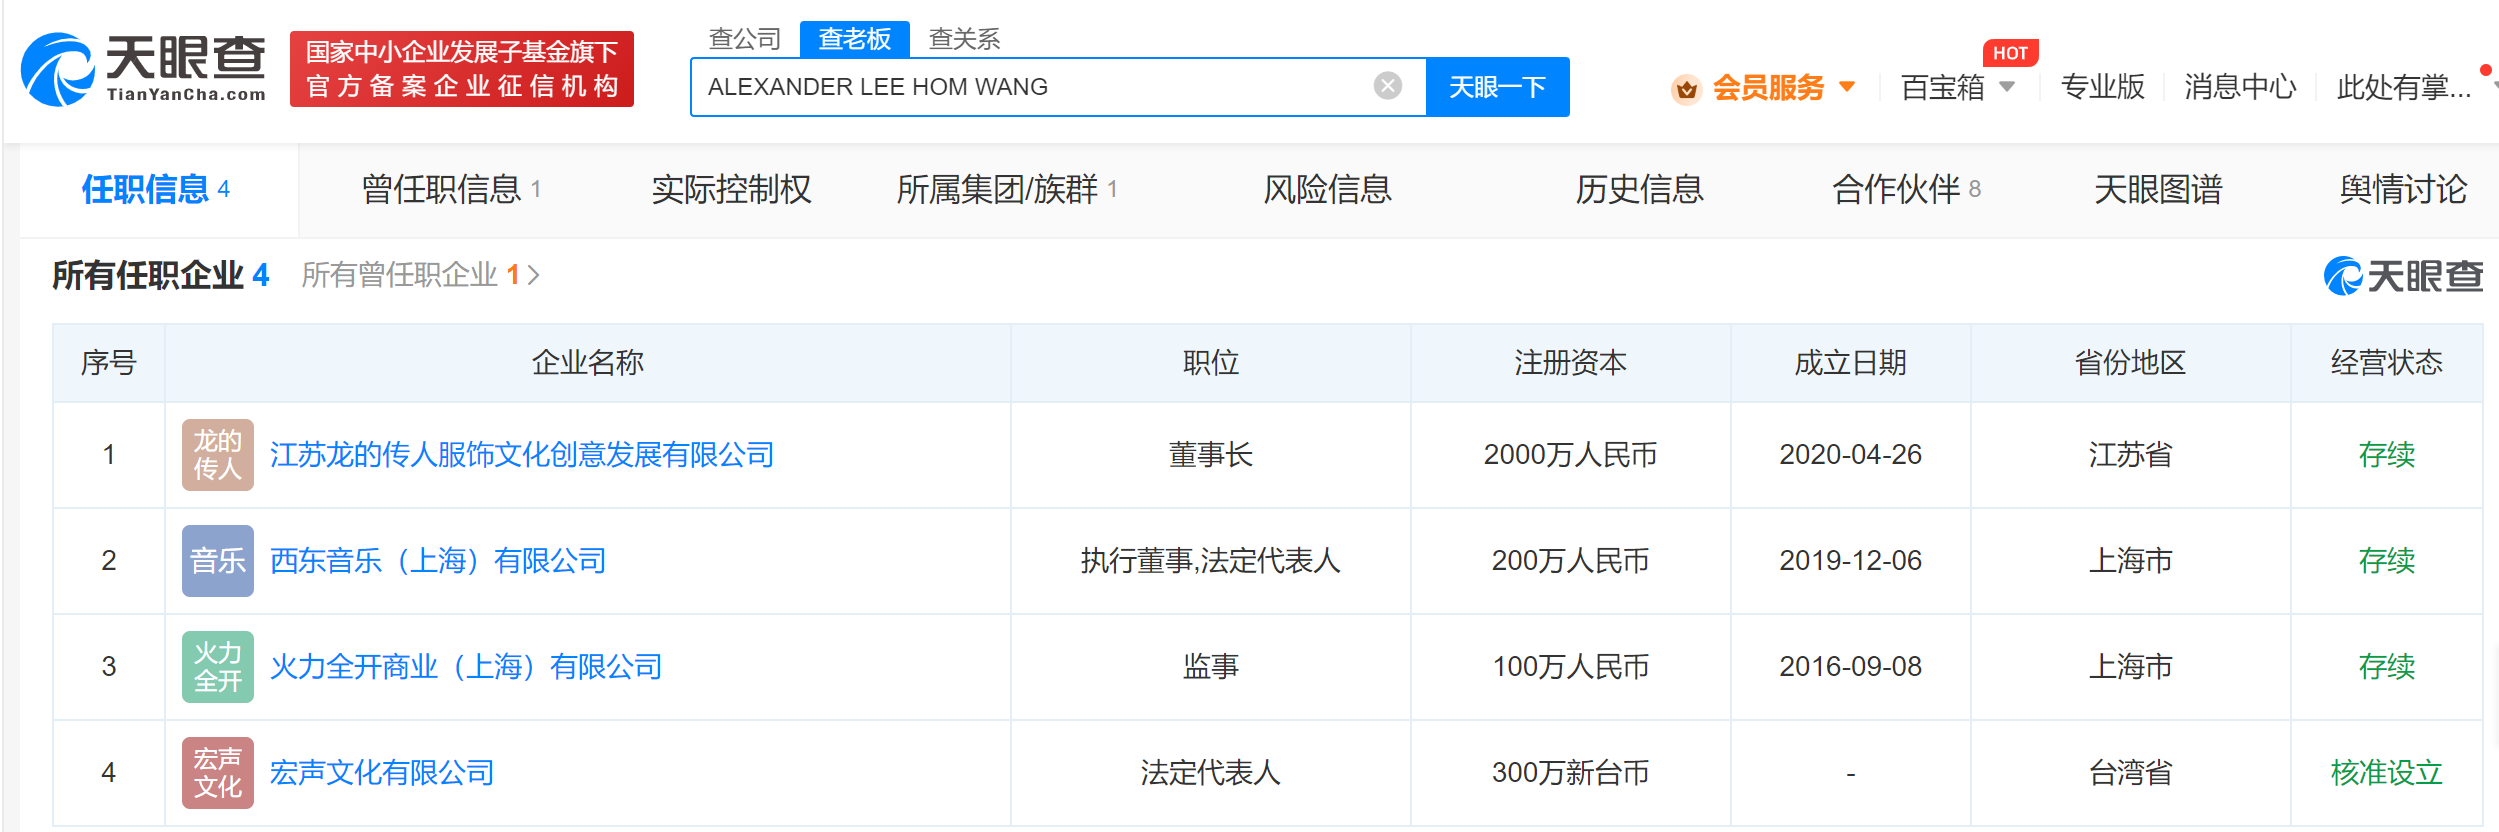Open 江苏龙的传人服饰文化创意发展有限公司 link
The image size is (2499, 832).
click(x=521, y=455)
